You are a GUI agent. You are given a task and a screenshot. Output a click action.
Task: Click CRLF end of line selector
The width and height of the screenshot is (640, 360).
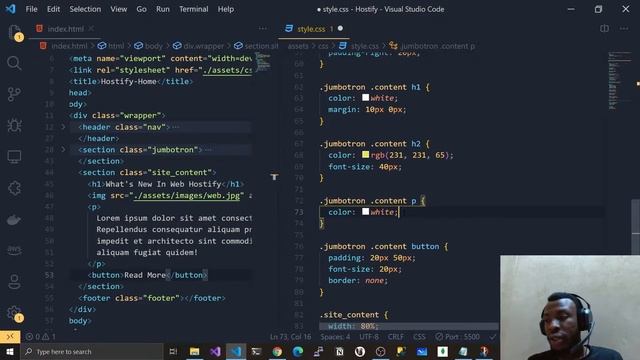click(396, 337)
